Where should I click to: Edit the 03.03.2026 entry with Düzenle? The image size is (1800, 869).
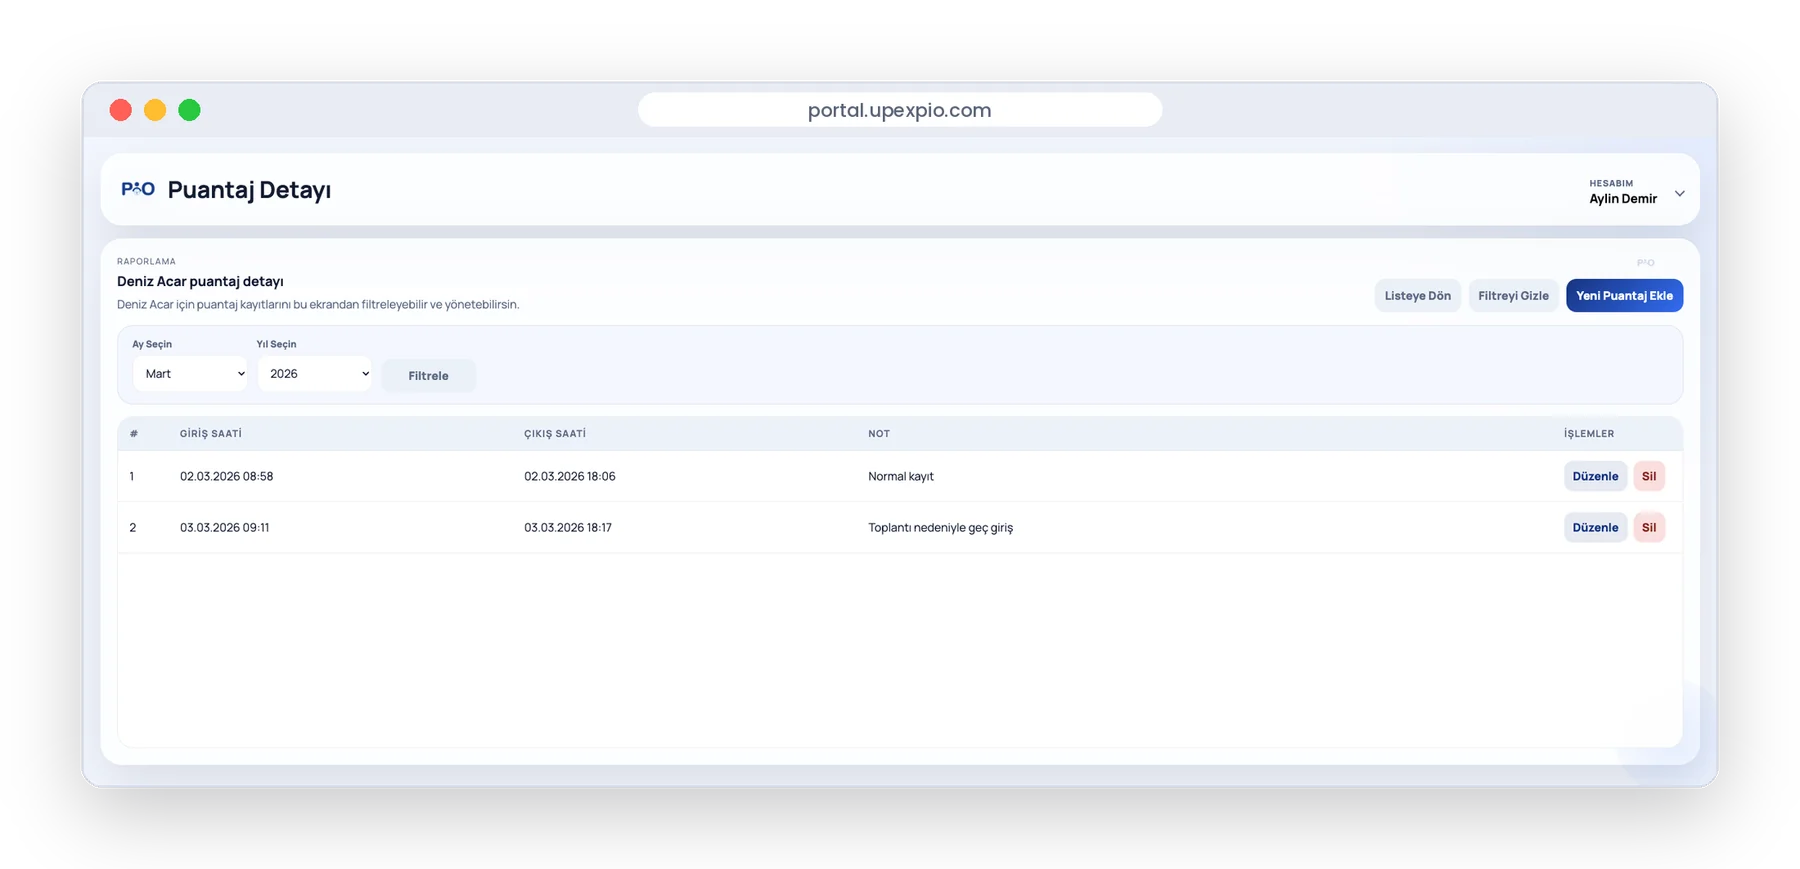tap(1595, 527)
